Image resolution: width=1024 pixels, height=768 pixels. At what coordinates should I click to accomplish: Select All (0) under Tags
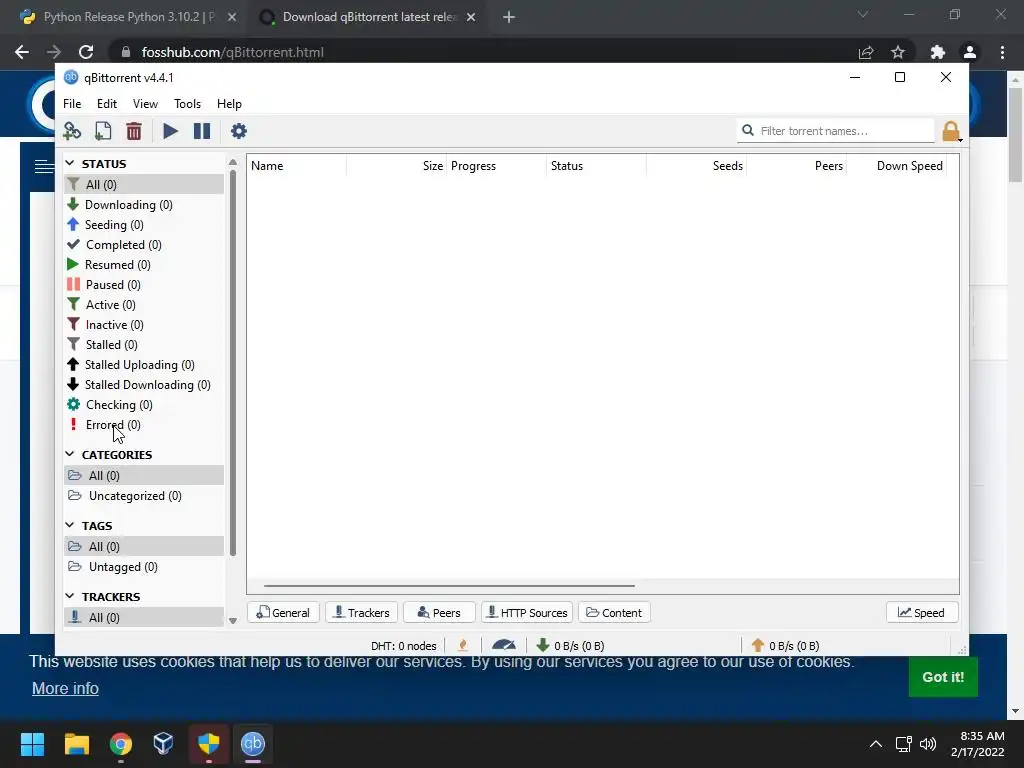click(x=144, y=547)
